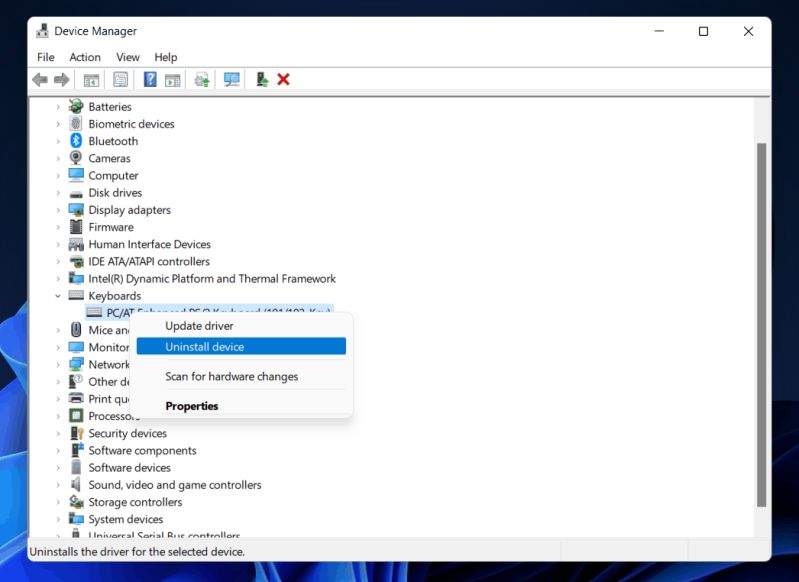The image size is (799, 582).
Task: Select Intel(R) Dynamic Platform and Thermal Framework
Action: tap(212, 279)
